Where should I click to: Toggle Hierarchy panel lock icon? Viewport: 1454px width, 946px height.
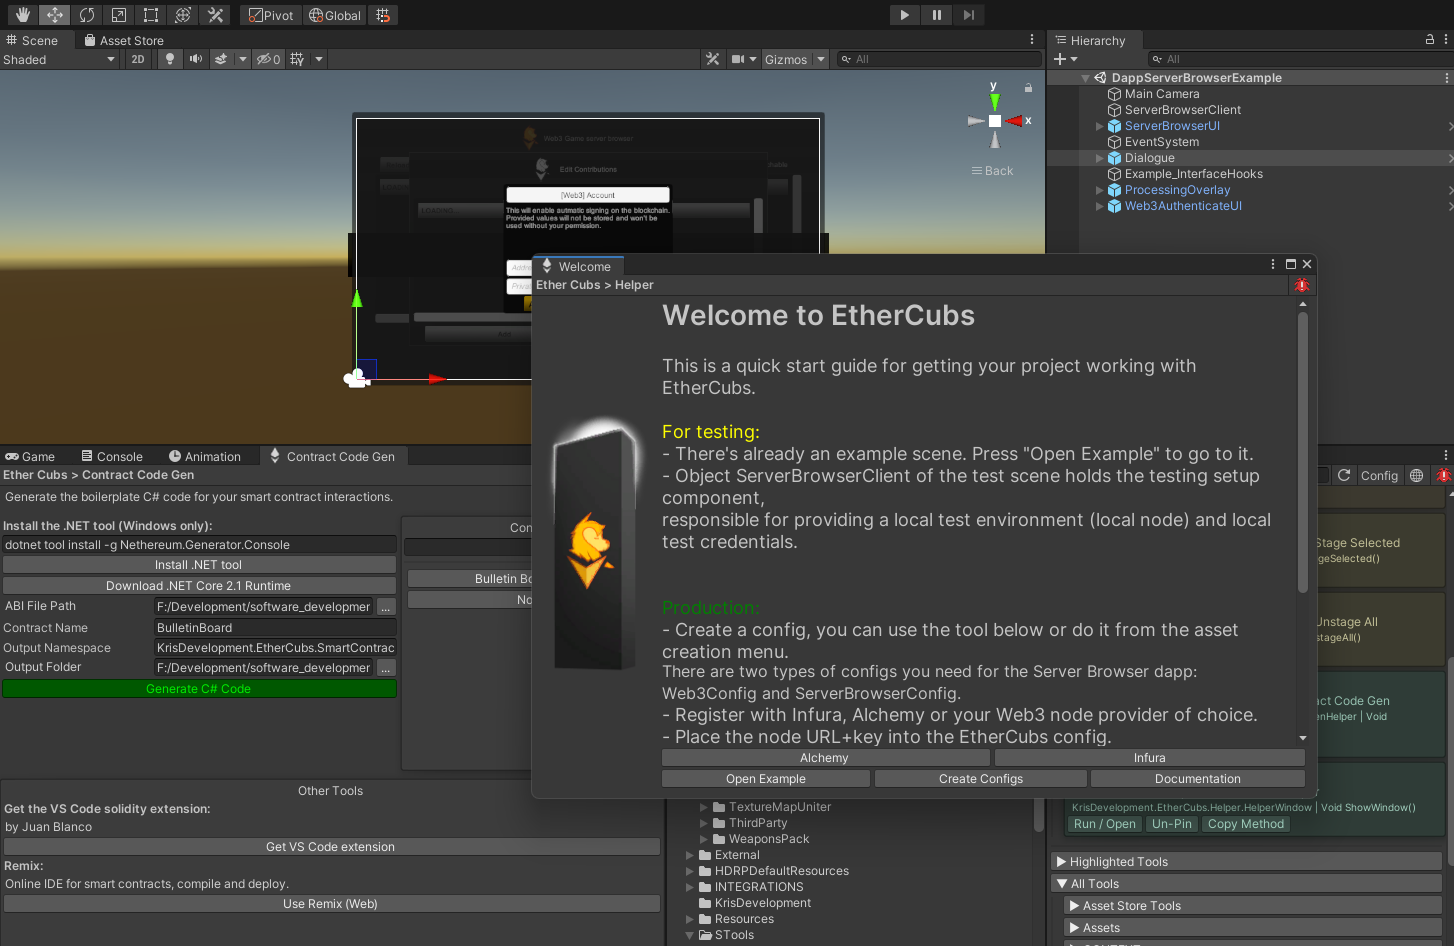click(x=1430, y=39)
